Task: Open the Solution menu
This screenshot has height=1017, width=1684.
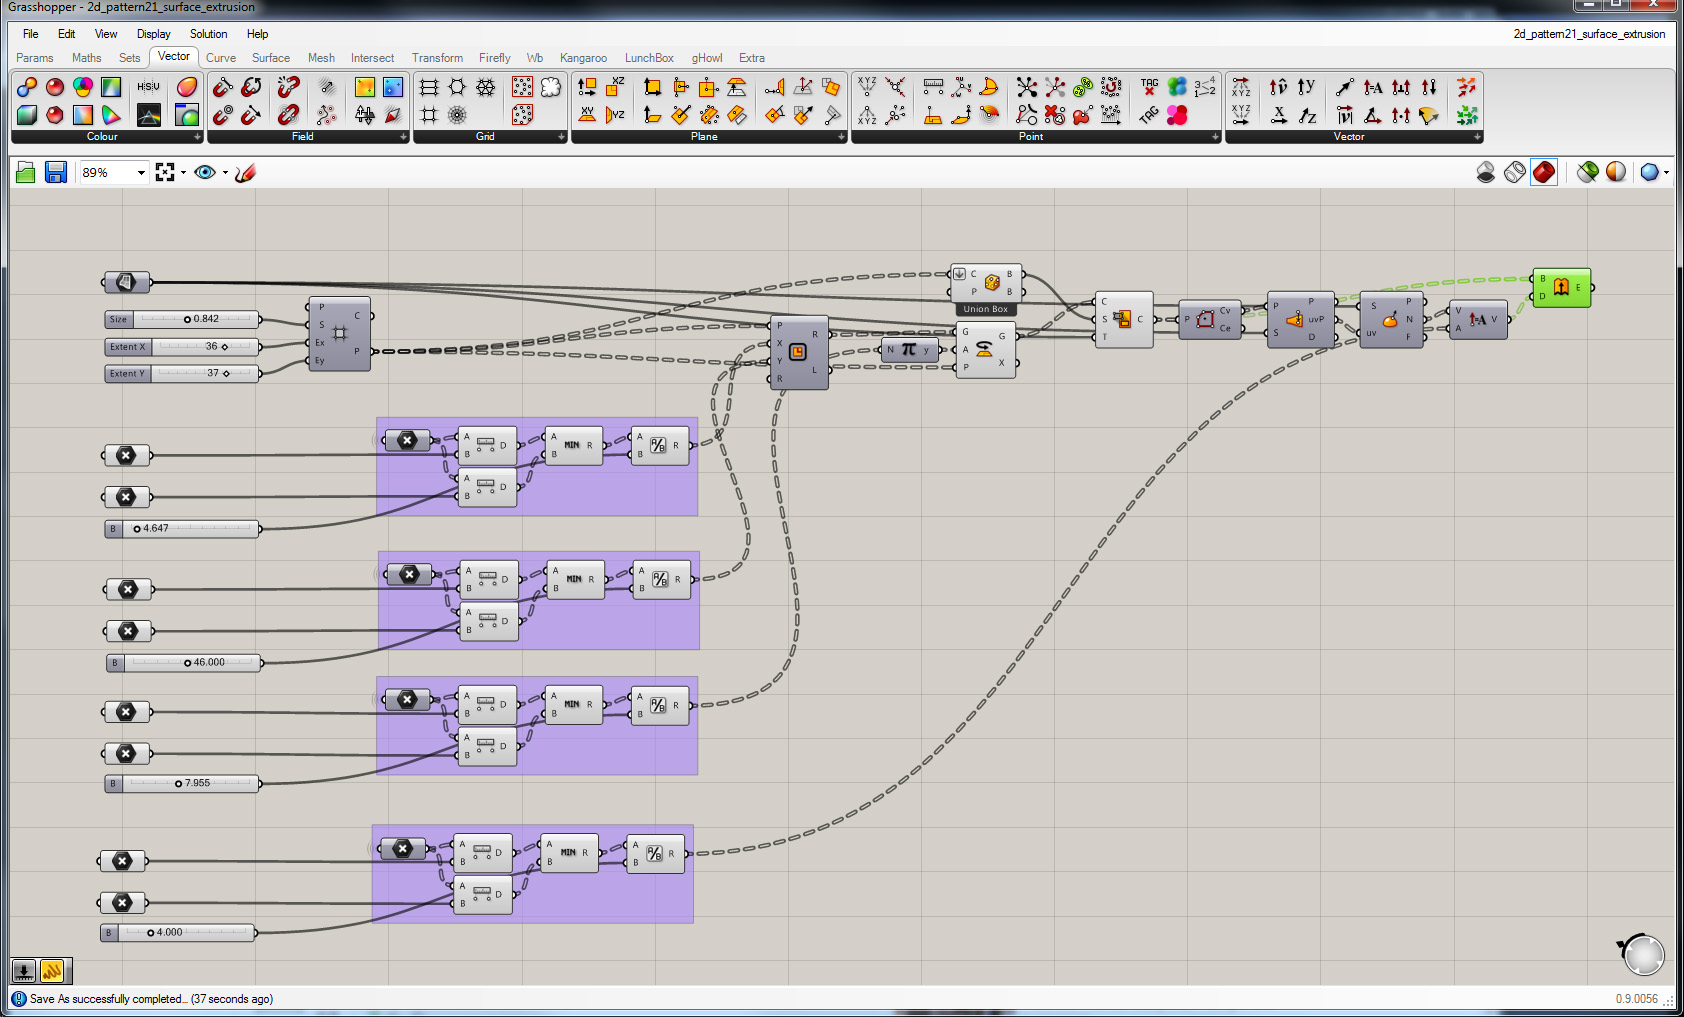Action: click(208, 34)
